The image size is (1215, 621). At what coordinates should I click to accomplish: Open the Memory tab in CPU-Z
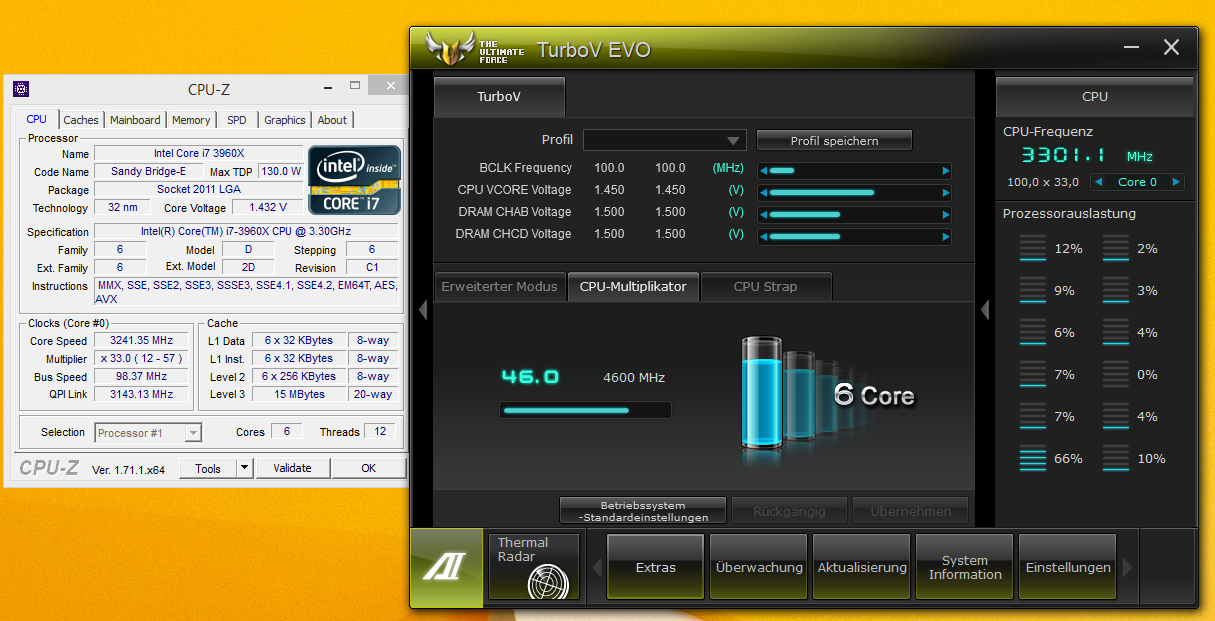[x=191, y=120]
